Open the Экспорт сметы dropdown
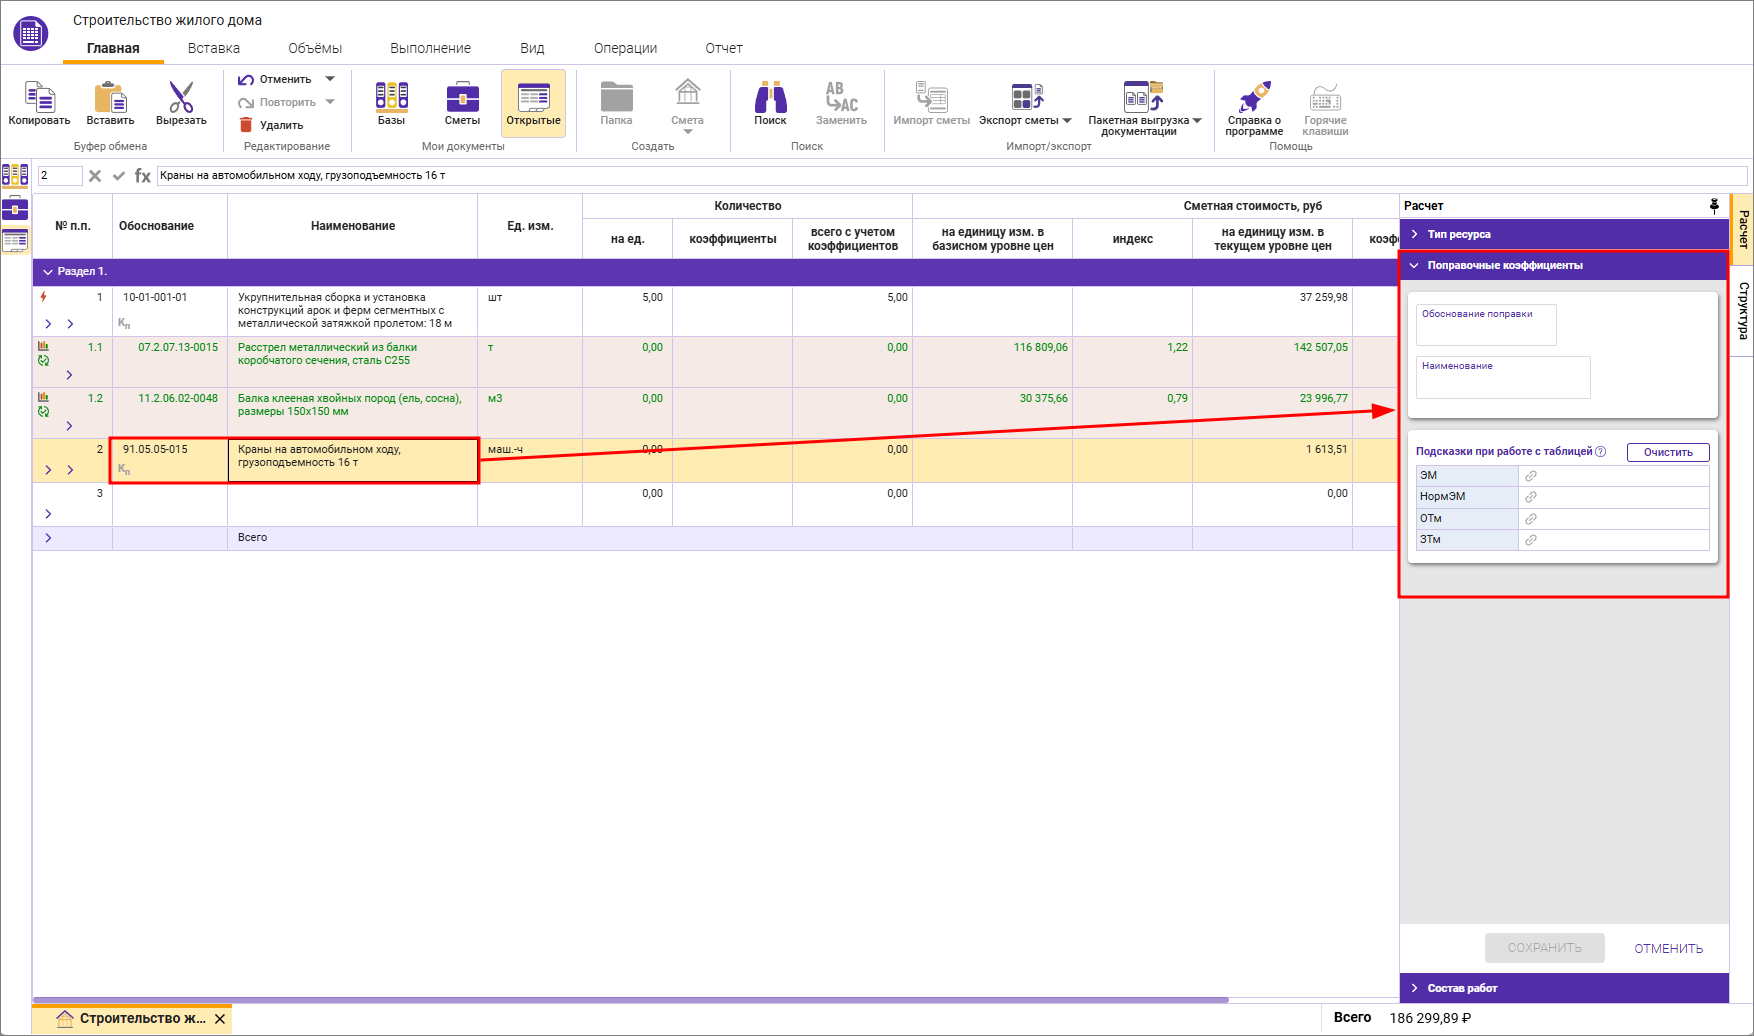This screenshot has width=1754, height=1036. click(1066, 121)
